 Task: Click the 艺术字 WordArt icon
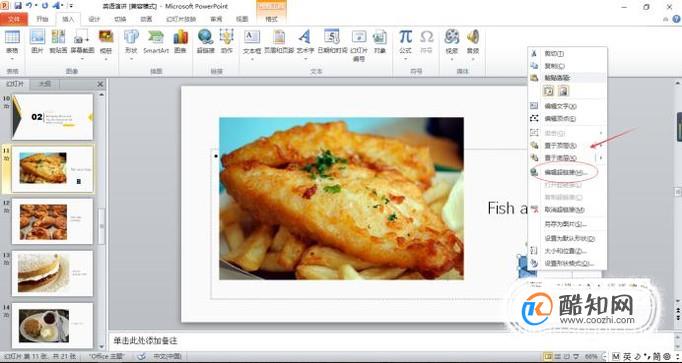[305, 42]
